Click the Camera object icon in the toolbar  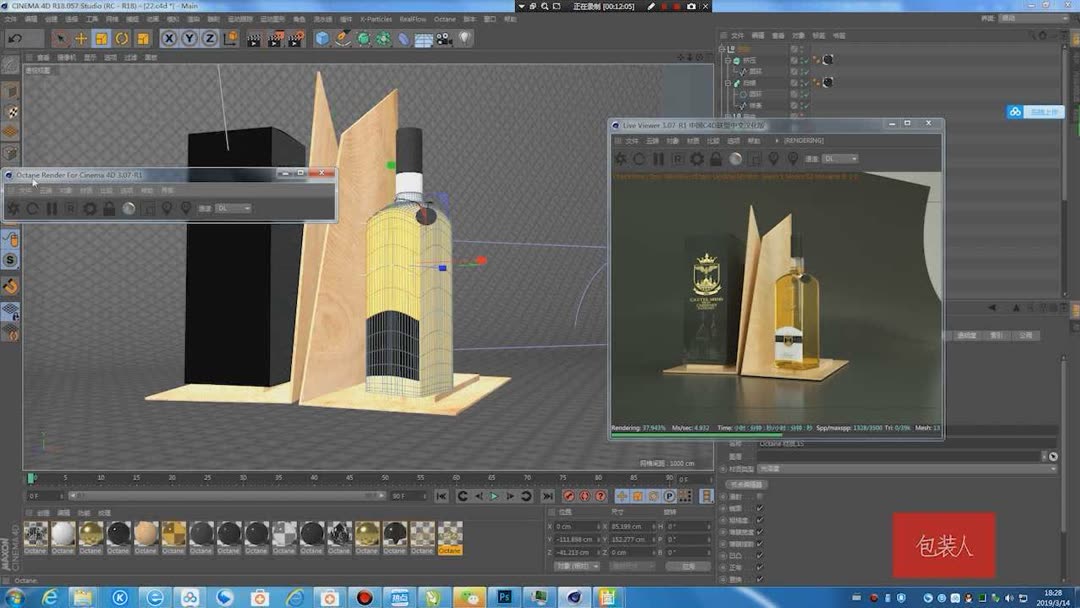443,39
